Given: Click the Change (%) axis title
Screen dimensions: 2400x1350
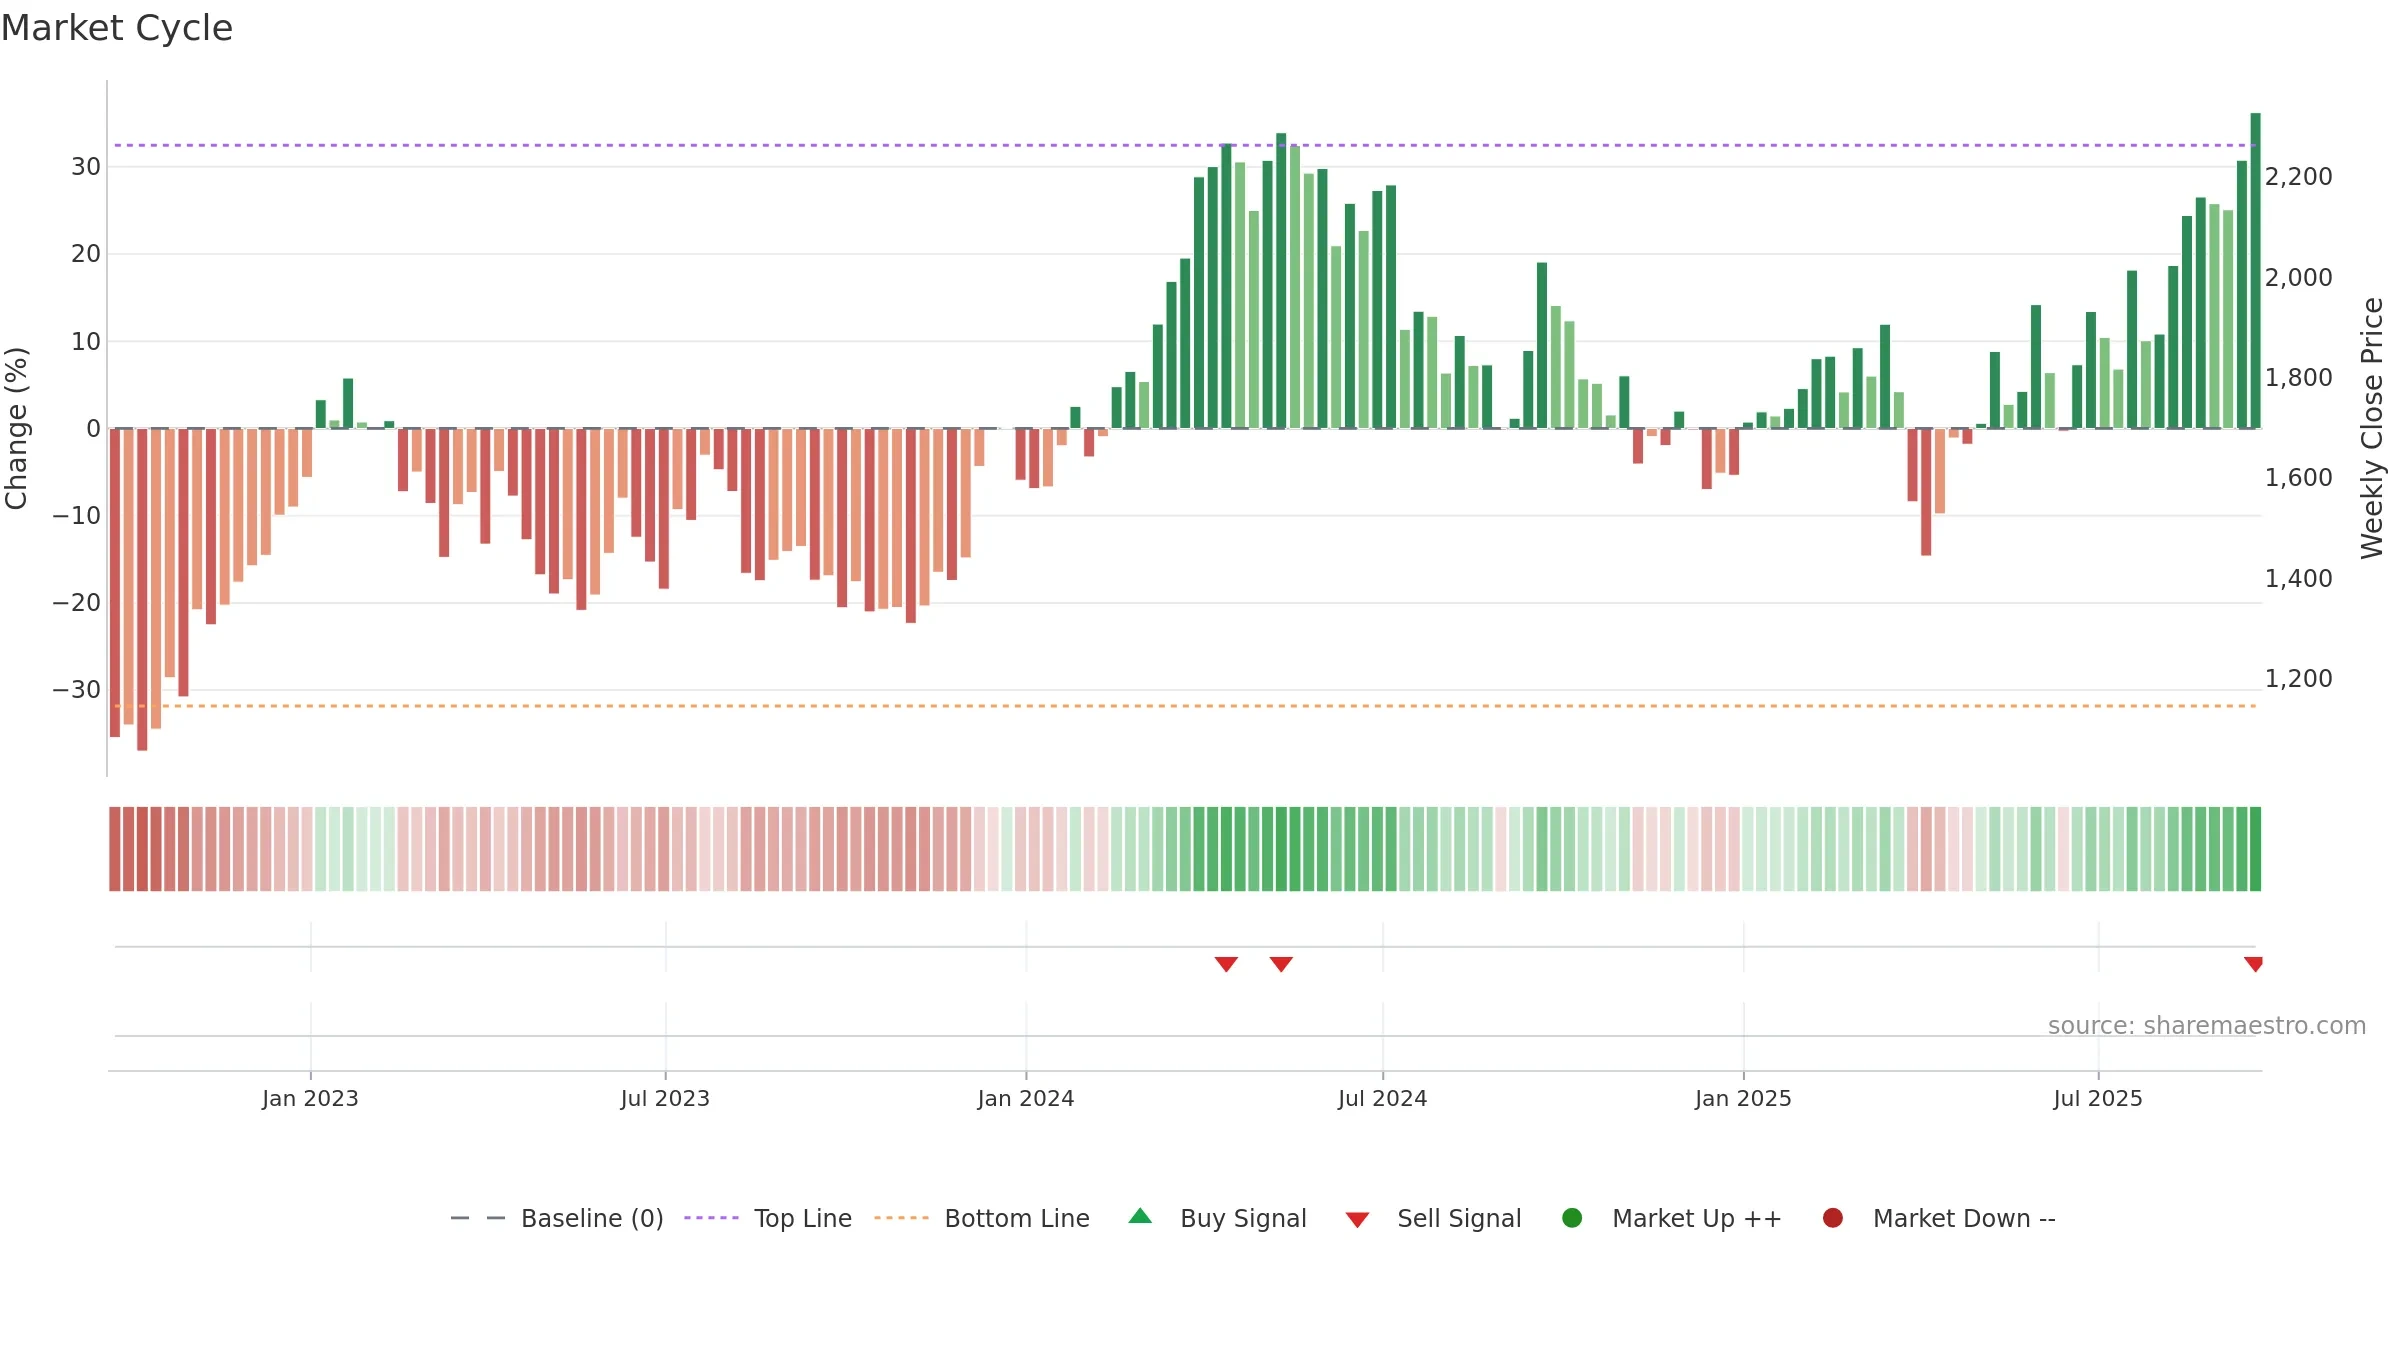Looking at the screenshot, I should tap(16, 428).
